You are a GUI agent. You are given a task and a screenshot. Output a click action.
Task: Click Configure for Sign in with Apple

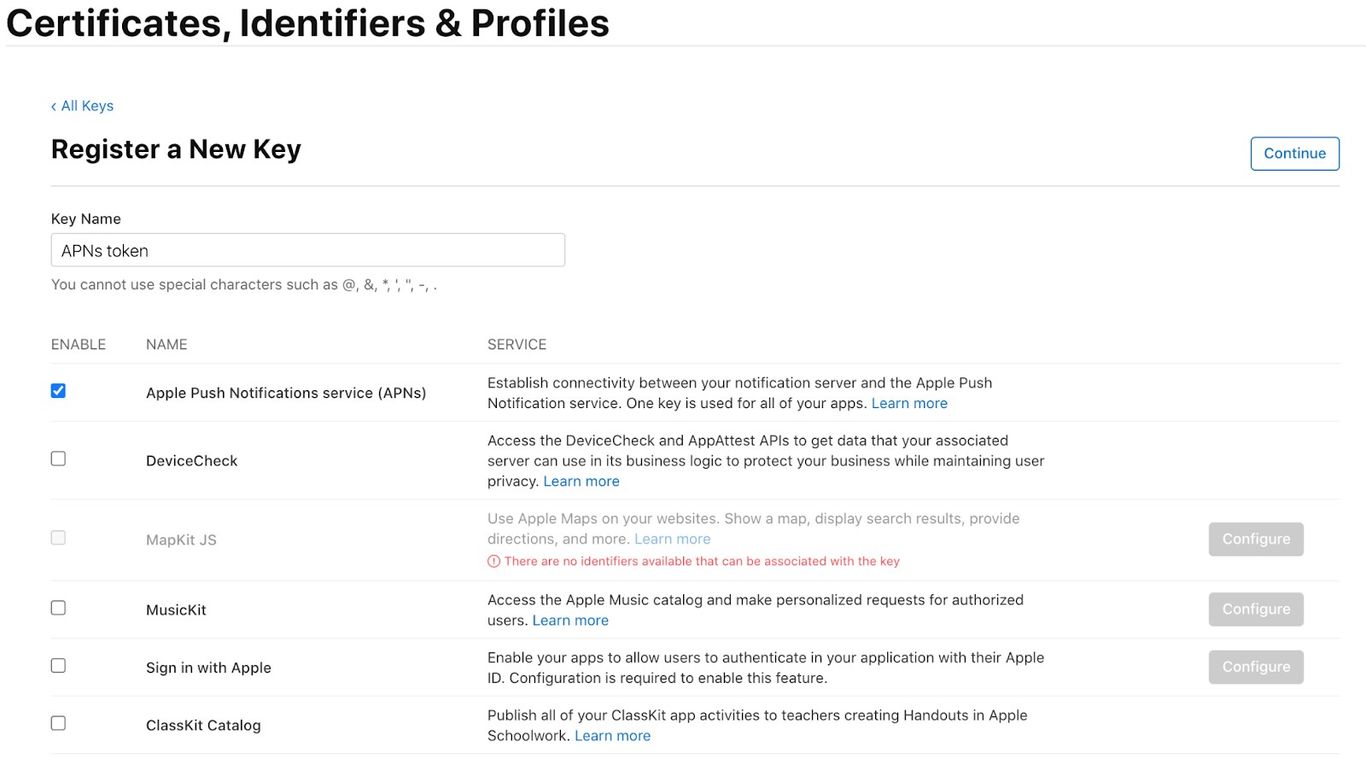[1255, 667]
